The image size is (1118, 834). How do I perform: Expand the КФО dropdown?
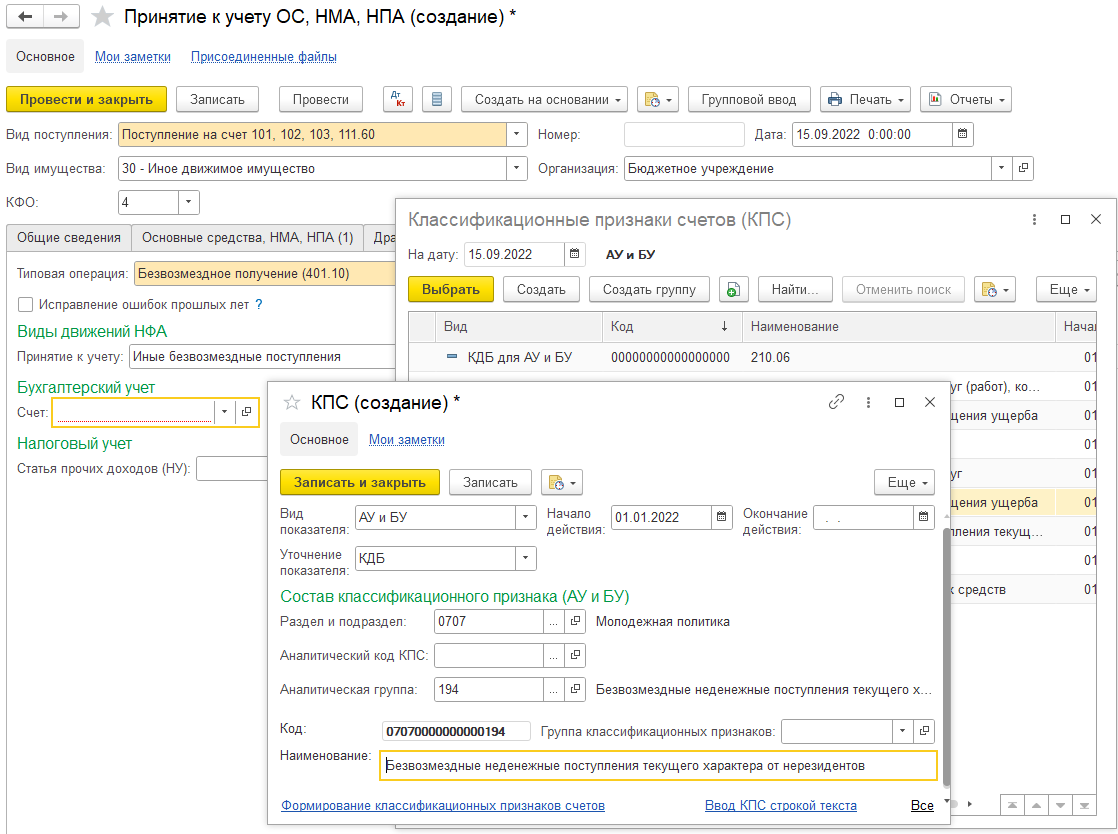tap(188, 202)
